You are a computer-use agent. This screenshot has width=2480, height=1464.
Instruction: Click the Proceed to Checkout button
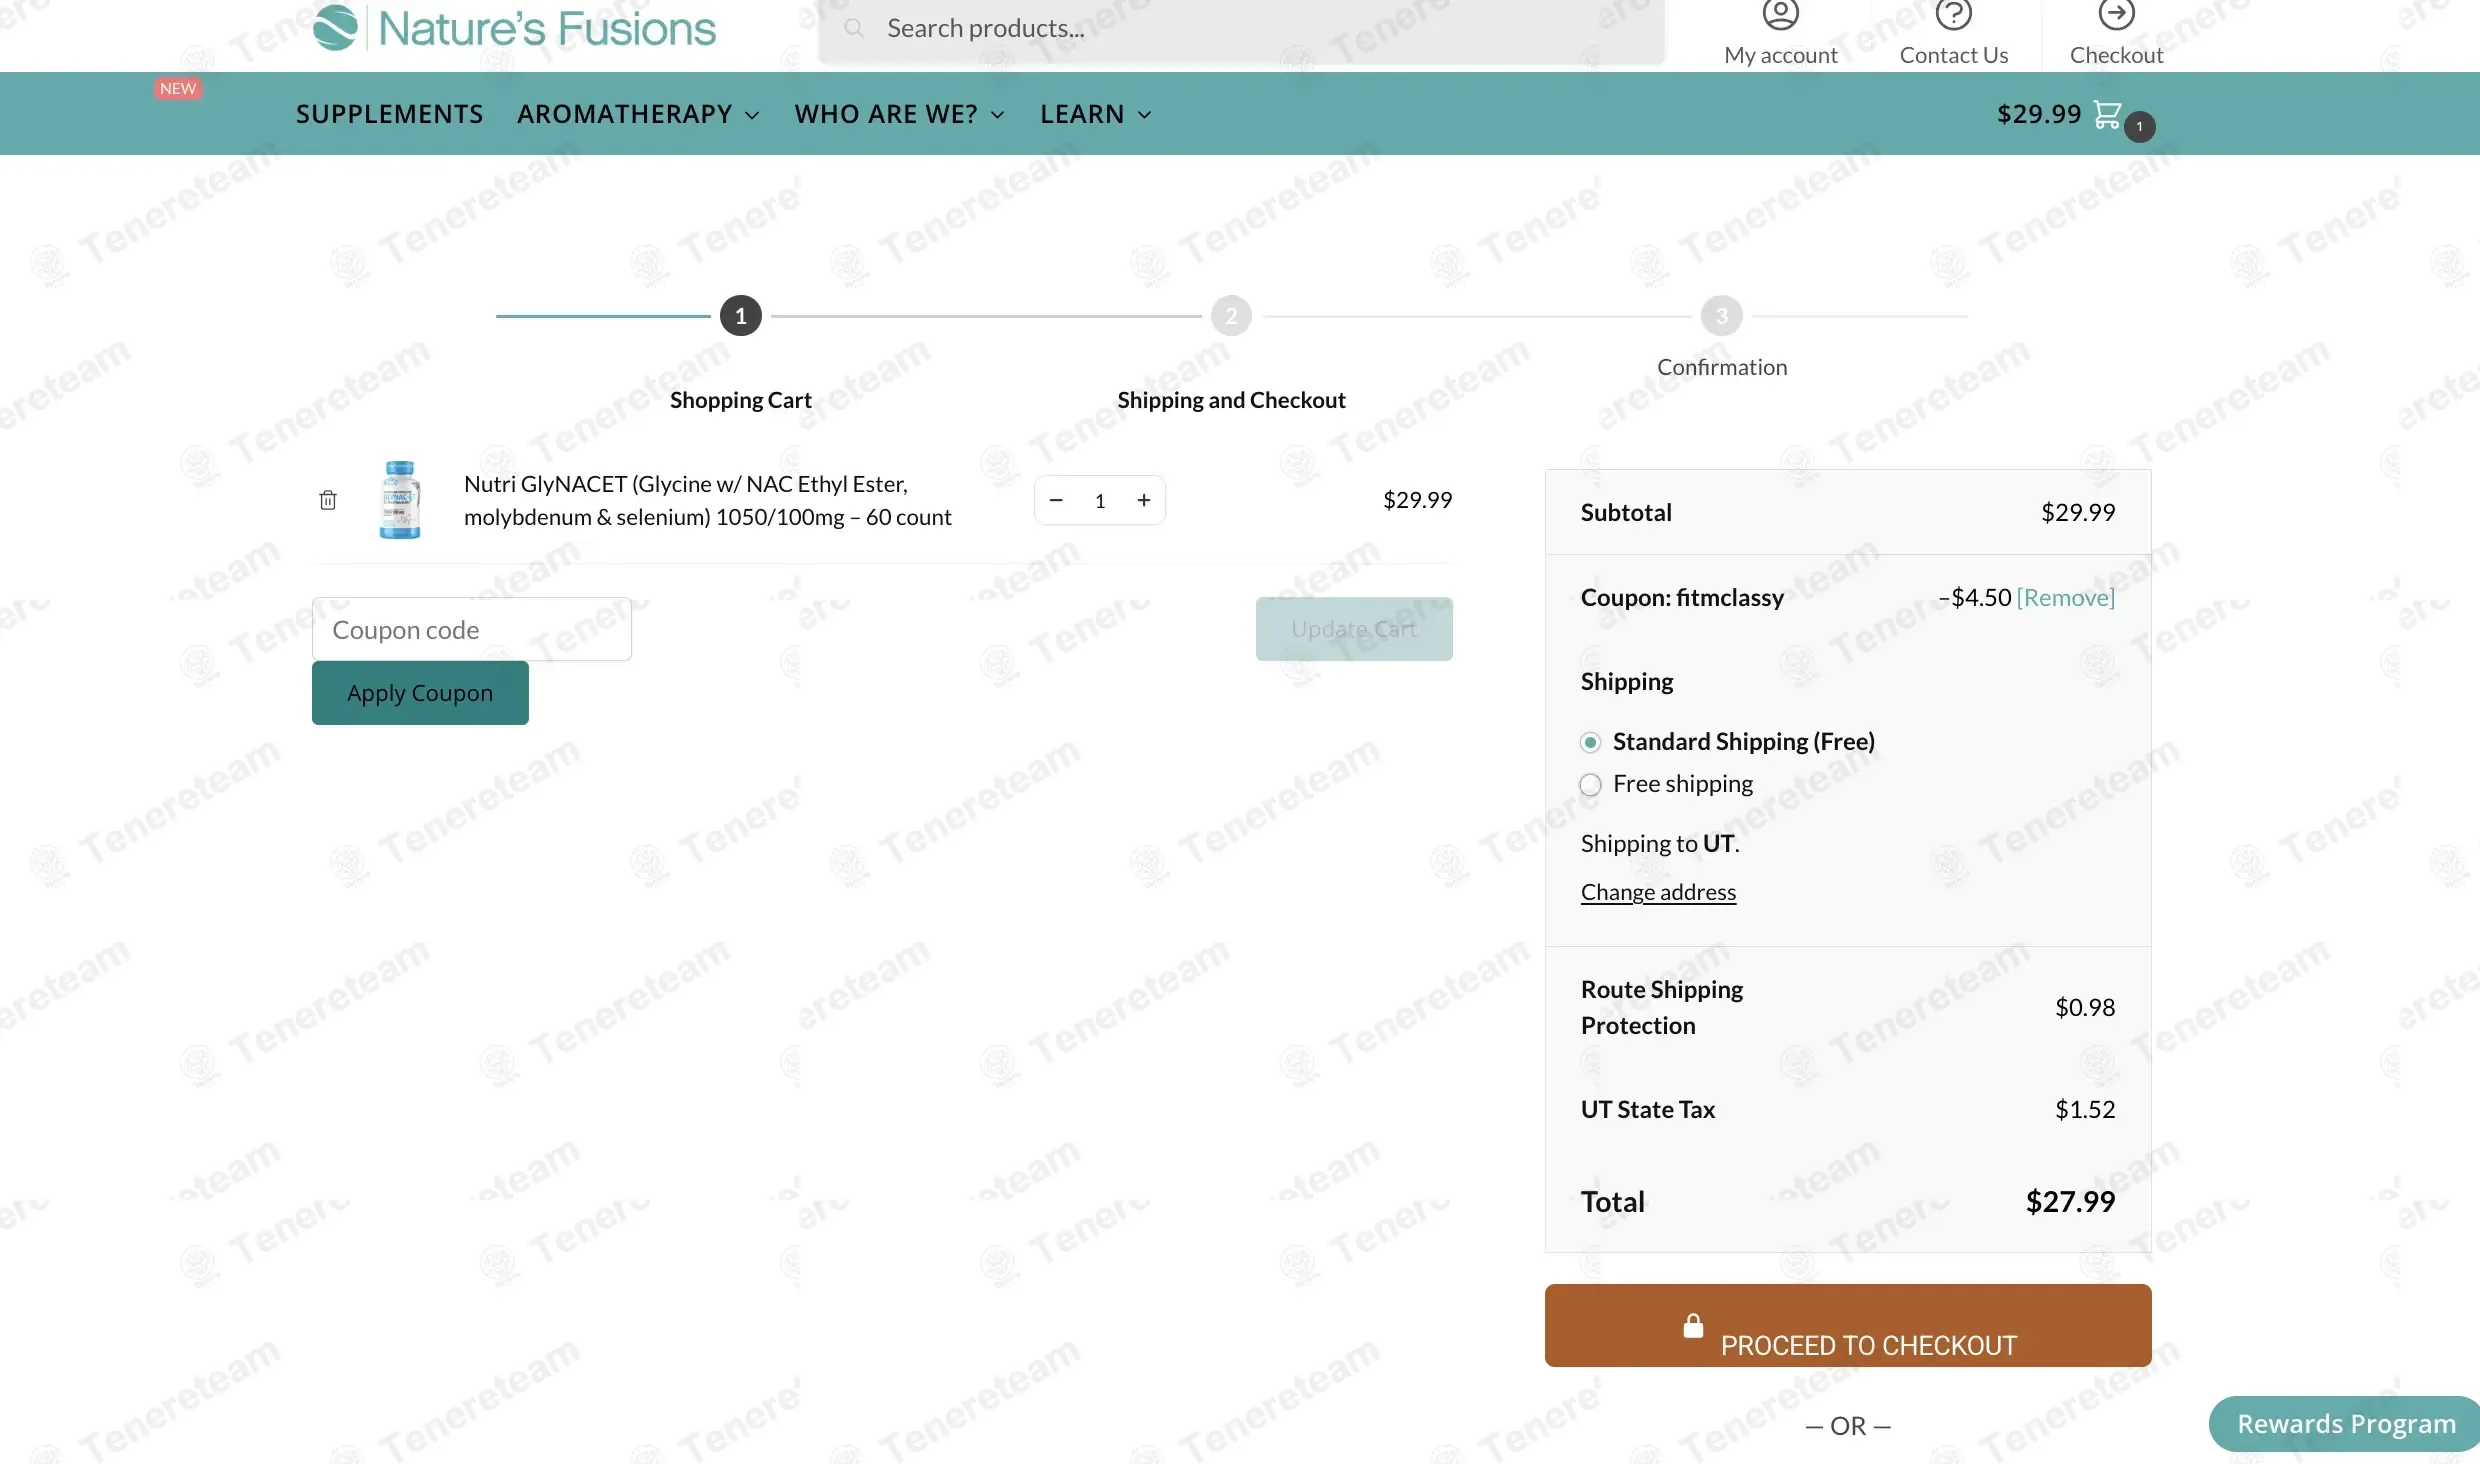(1847, 1326)
